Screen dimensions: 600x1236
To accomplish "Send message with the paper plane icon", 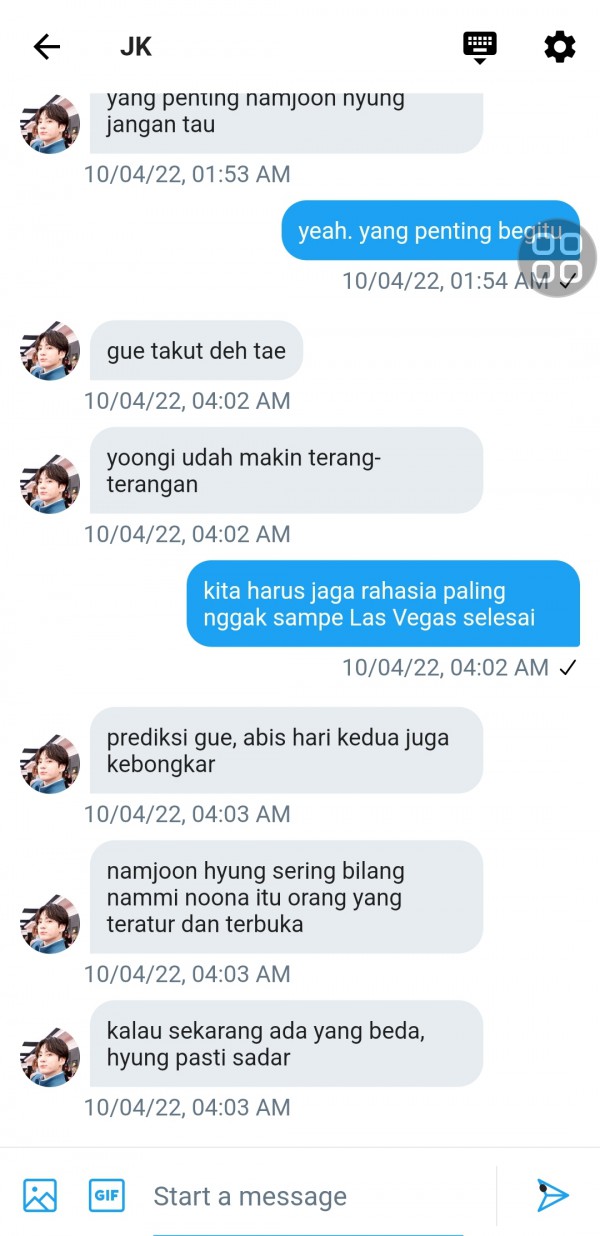I will [552, 1195].
